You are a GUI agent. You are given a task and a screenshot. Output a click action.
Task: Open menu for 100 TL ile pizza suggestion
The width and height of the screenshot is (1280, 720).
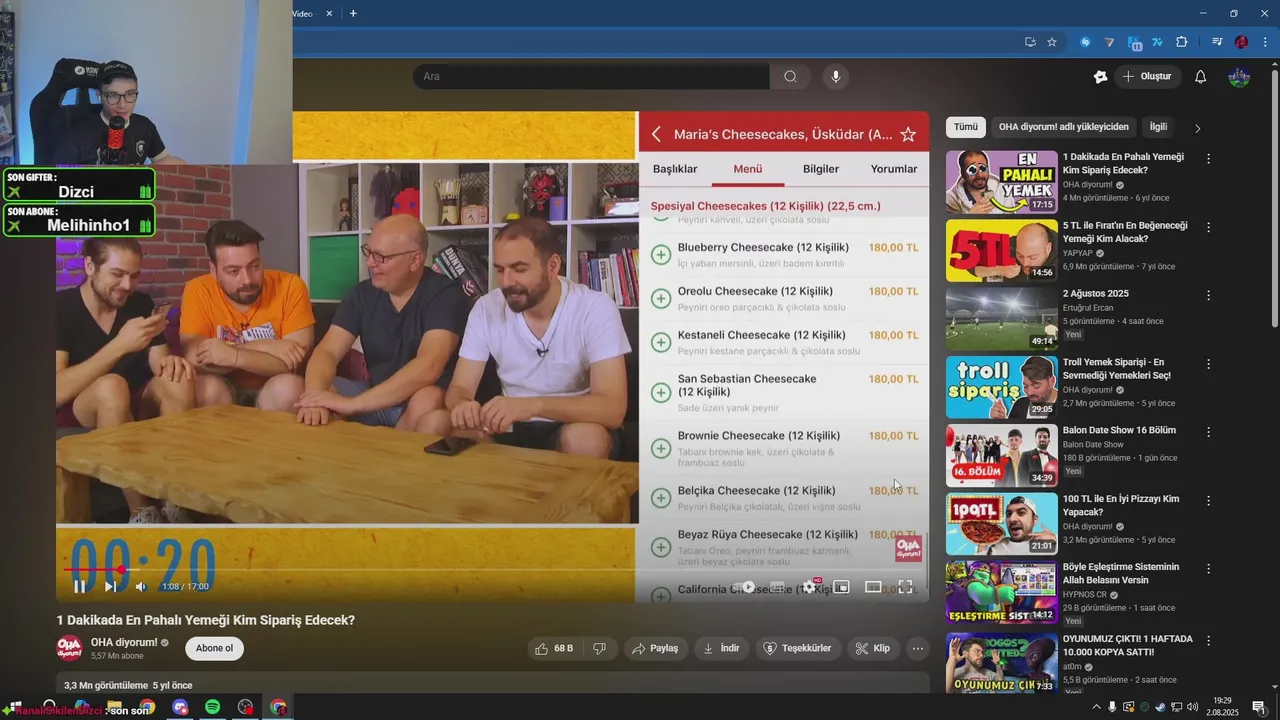pos(1208,500)
